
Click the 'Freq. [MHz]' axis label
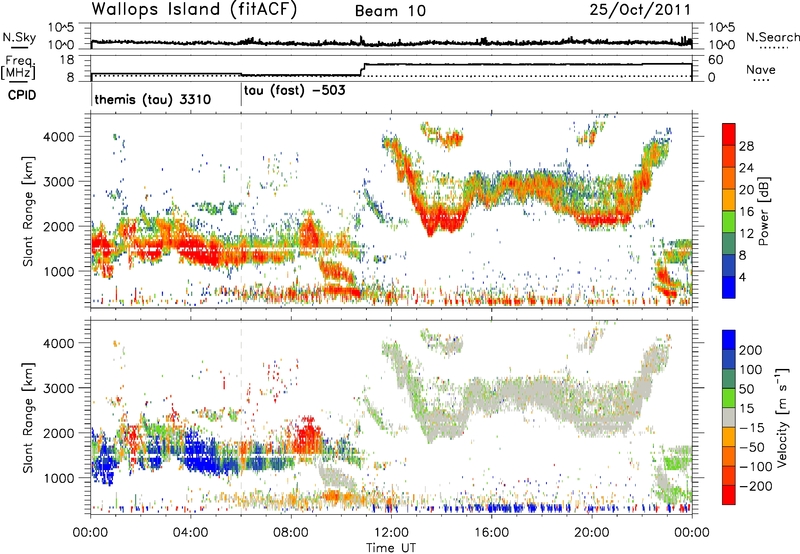pos(18,68)
